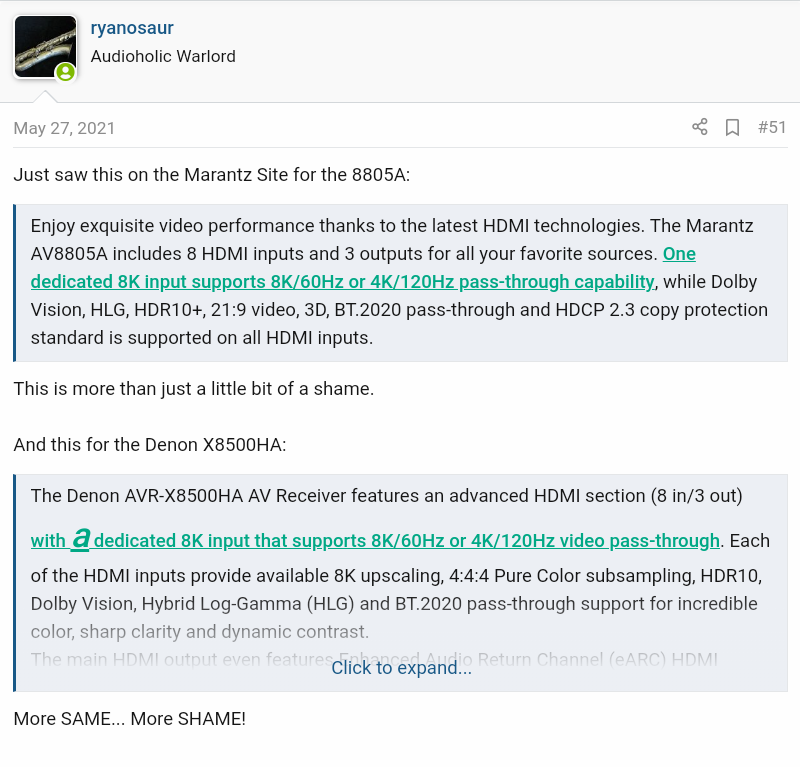
Task: Open the ryanosaur username profile link
Action: (131, 28)
